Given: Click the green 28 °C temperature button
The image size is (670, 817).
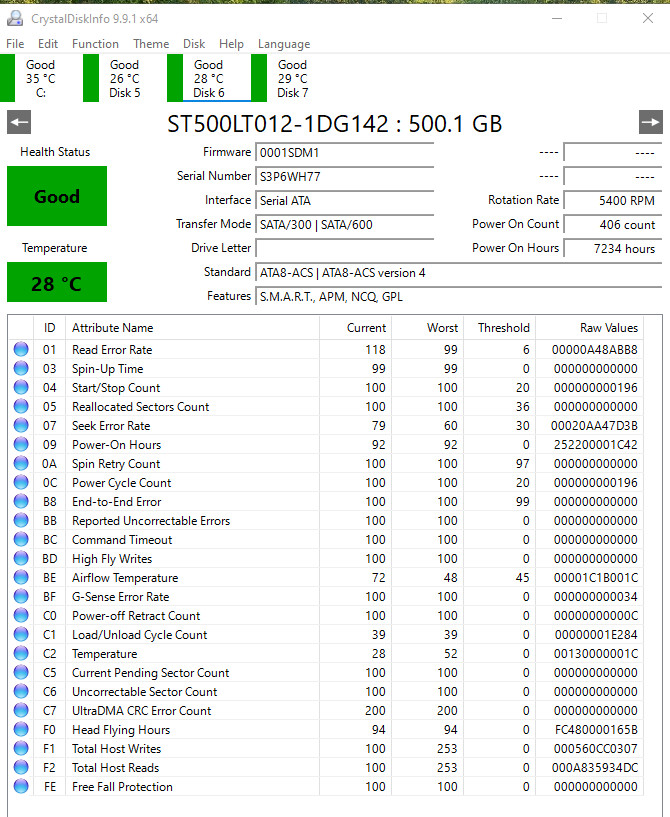Looking at the screenshot, I should tap(57, 282).
